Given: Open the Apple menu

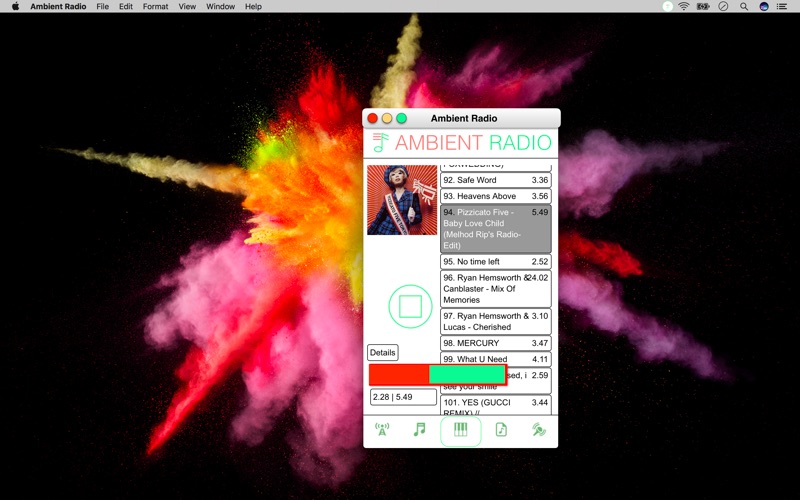Looking at the screenshot, I should 15,6.
